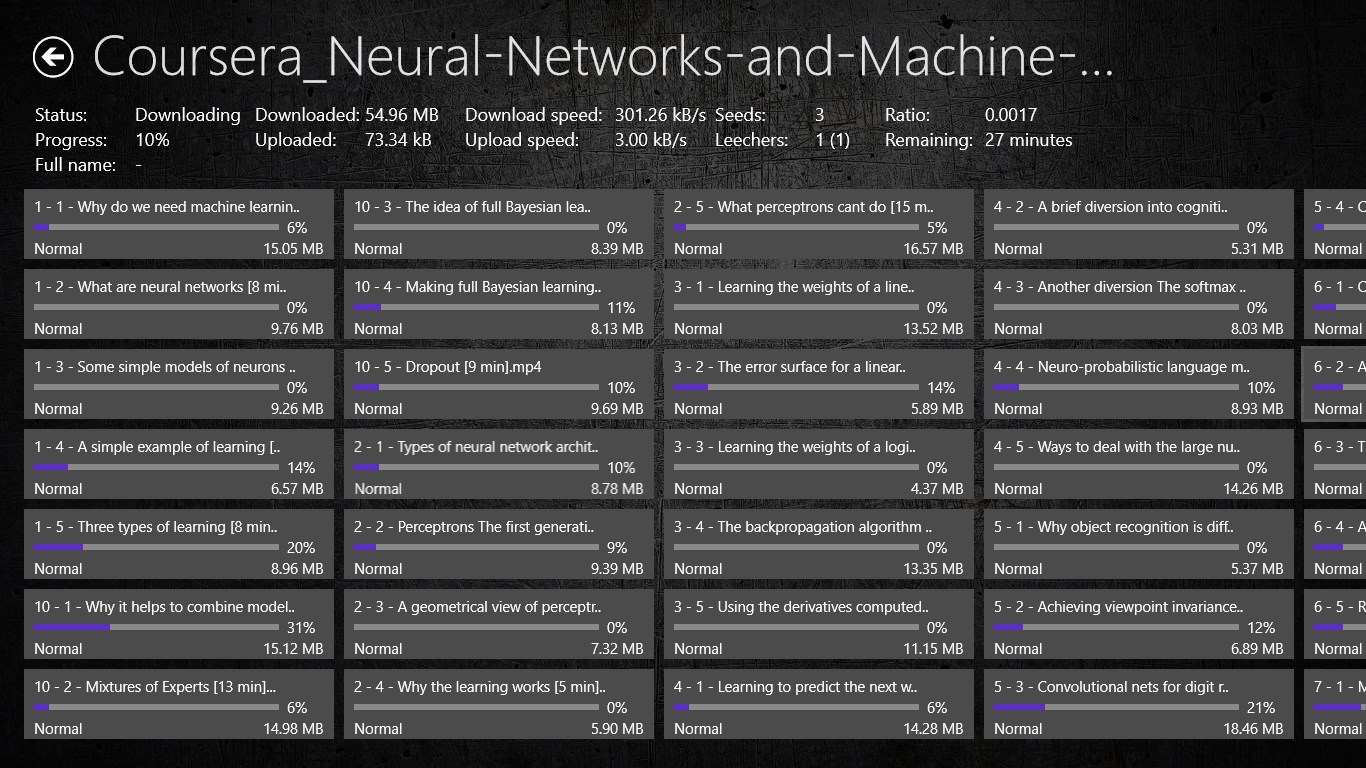Click progress bar of '3 - 2 - The error surface' file
The image size is (1366, 768).
(795, 387)
